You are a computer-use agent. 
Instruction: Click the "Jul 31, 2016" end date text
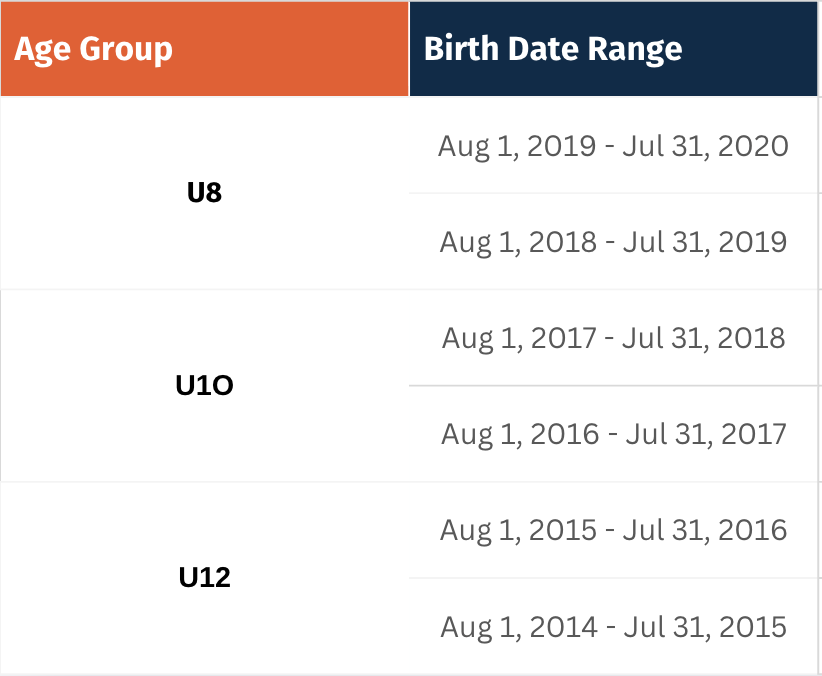pos(705,530)
